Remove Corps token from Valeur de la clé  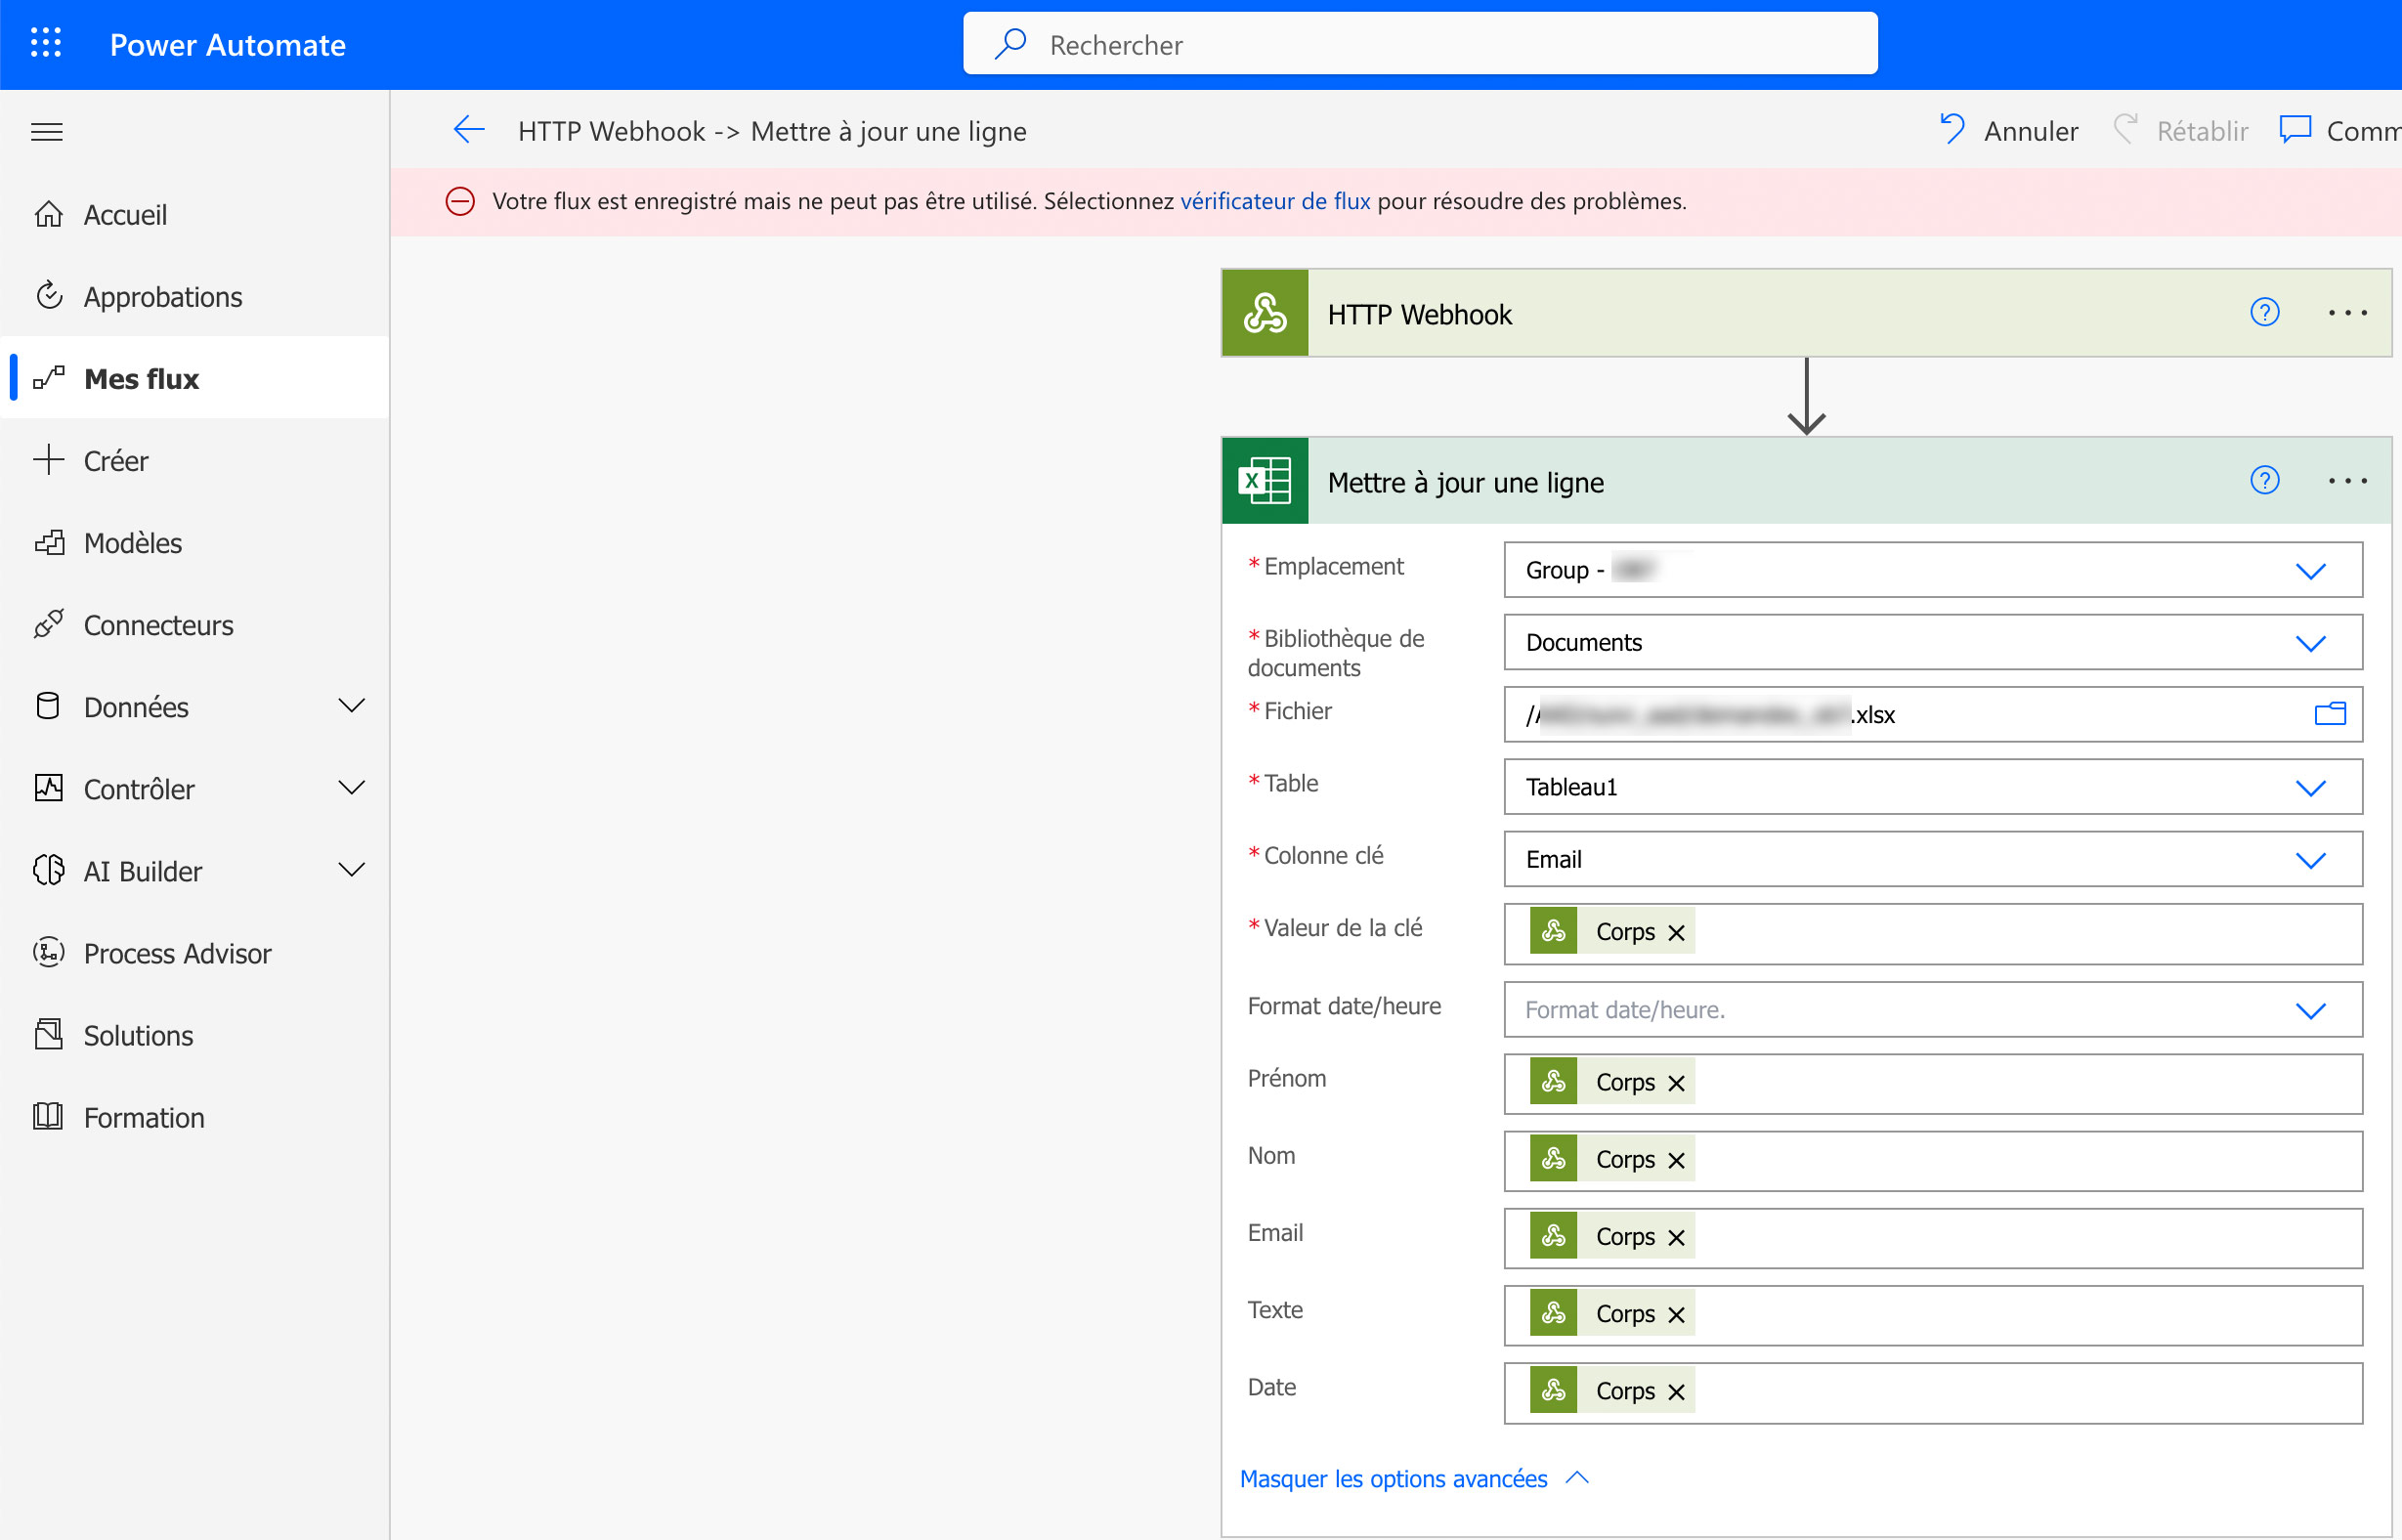pos(1677,933)
